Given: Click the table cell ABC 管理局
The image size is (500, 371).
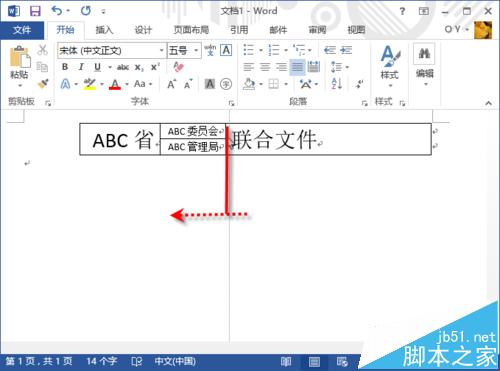Looking at the screenshot, I should coord(193,147).
